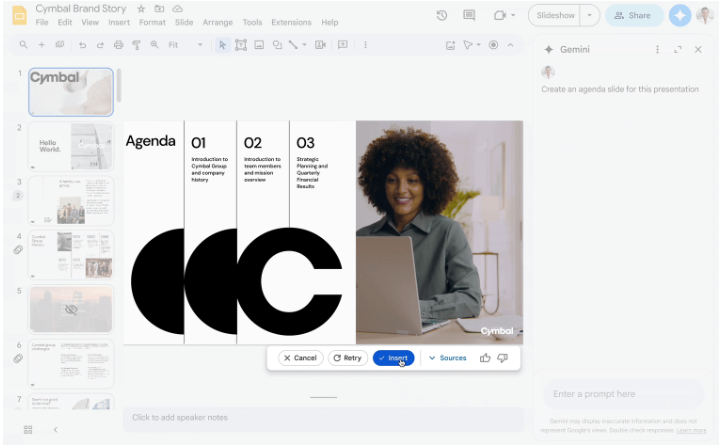Collapse the toolbar with up chevron

[511, 45]
